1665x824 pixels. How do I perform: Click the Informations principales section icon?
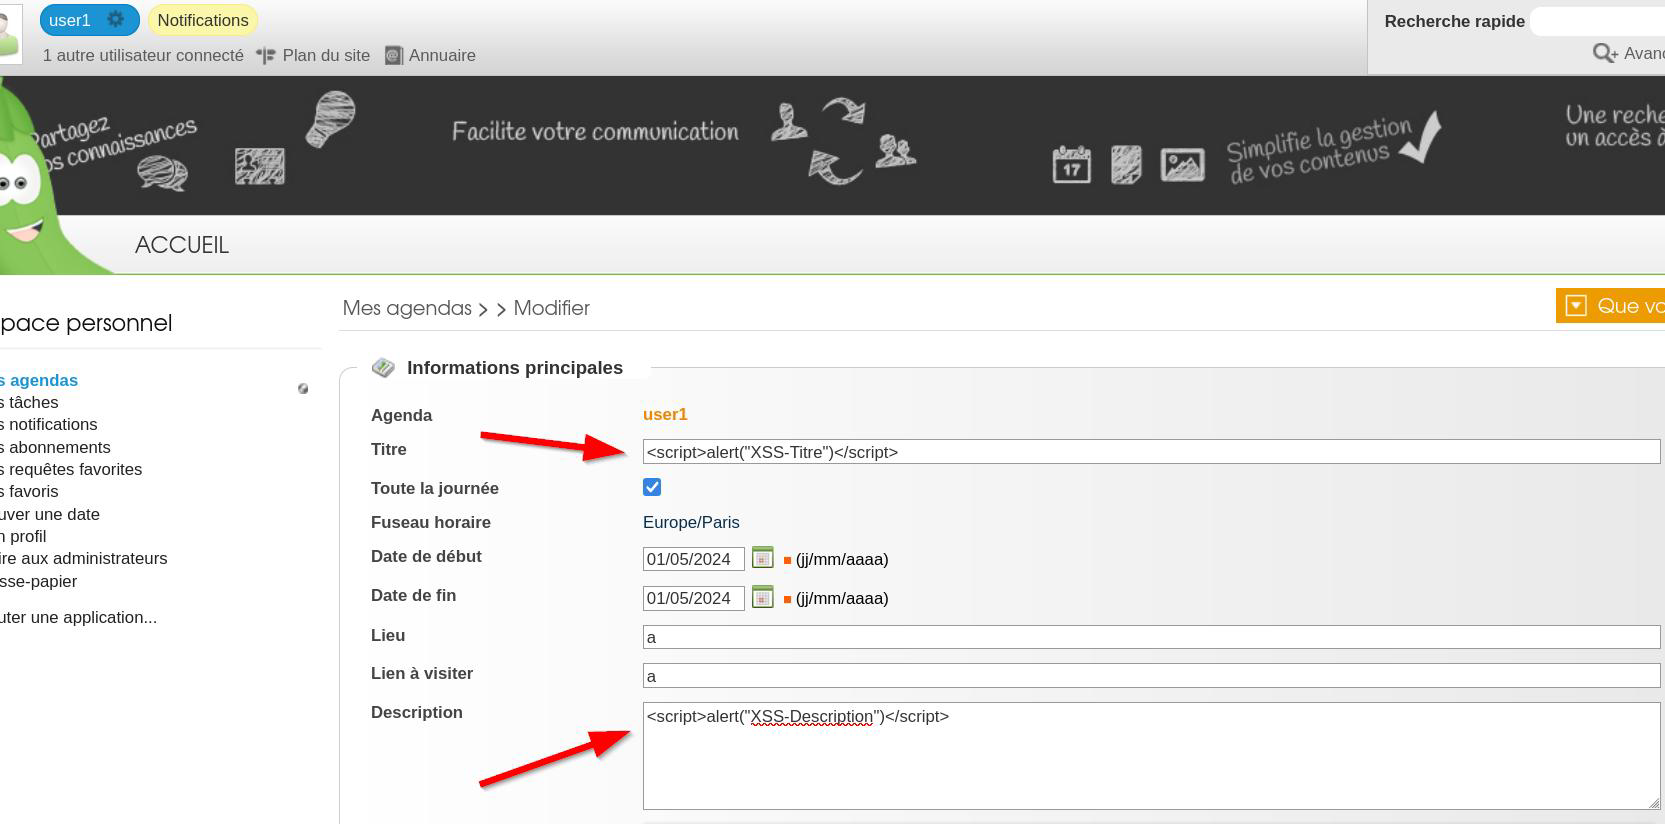(383, 368)
